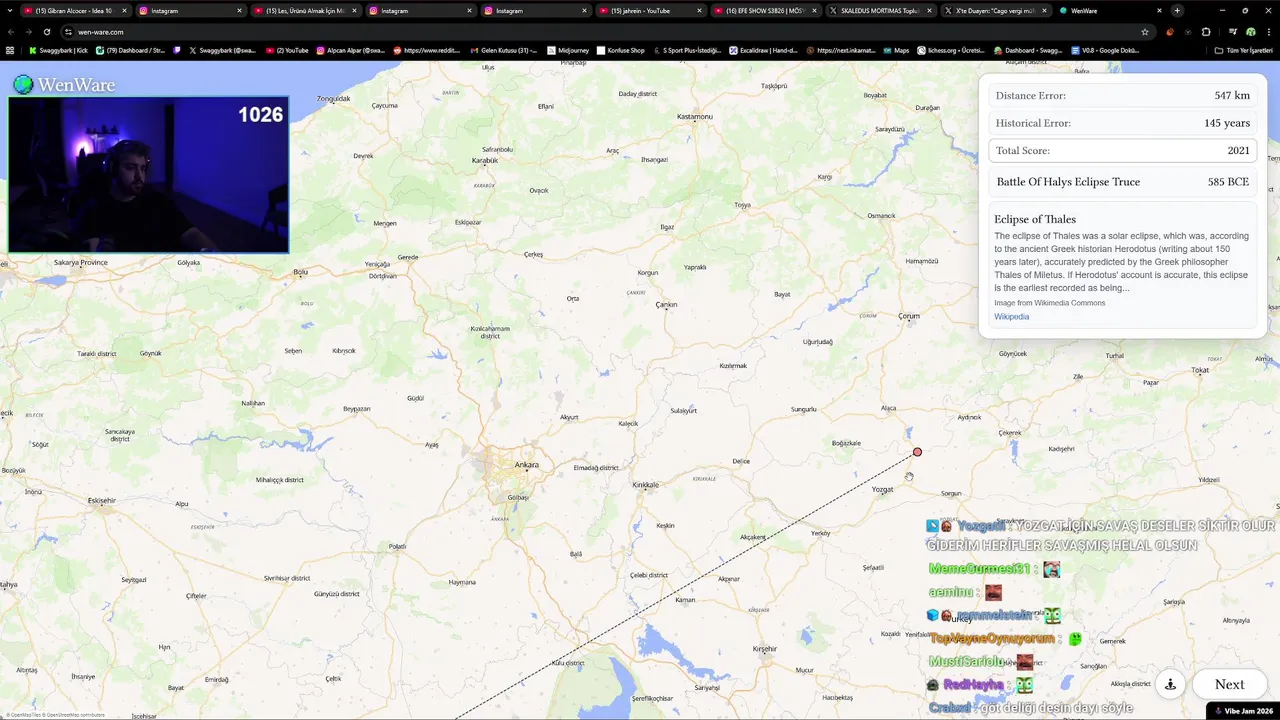This screenshot has width=1280, height=720.
Task: Open Tüm Yer İşaretleri bookmarks folder
Action: pyautogui.click(x=1243, y=50)
